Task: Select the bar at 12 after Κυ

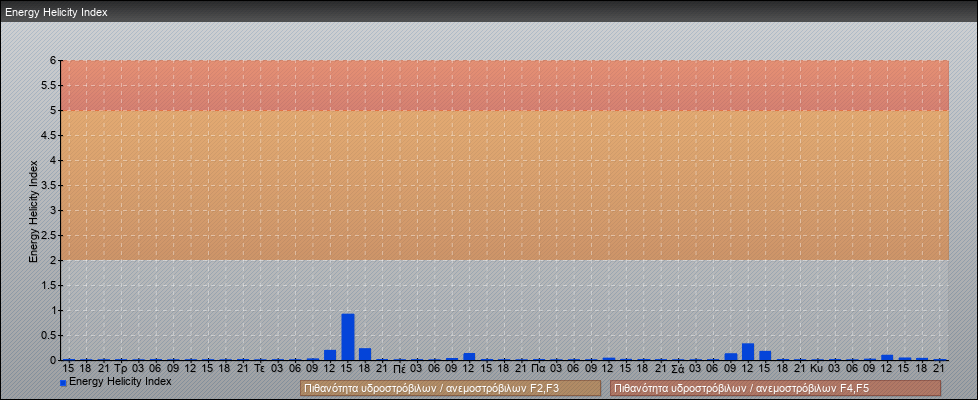Action: (887, 358)
